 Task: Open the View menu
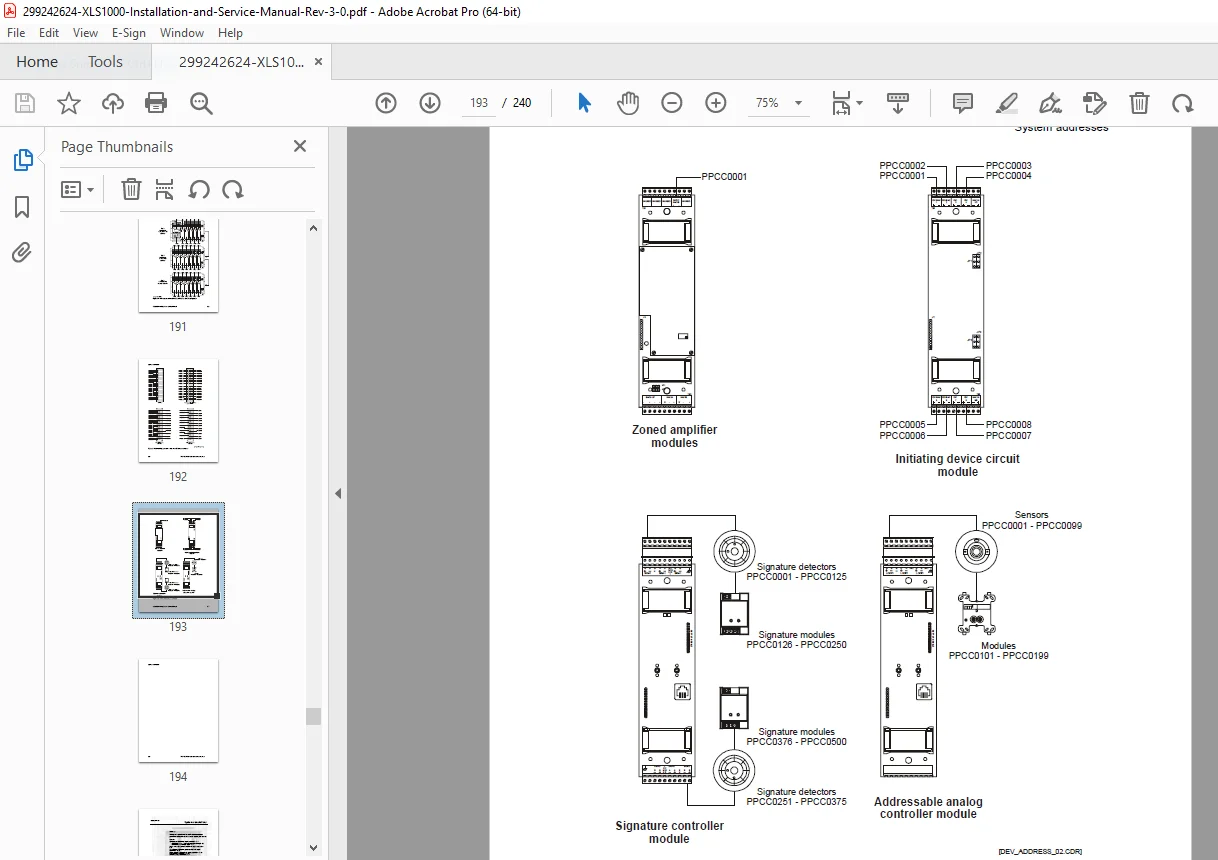tap(85, 32)
